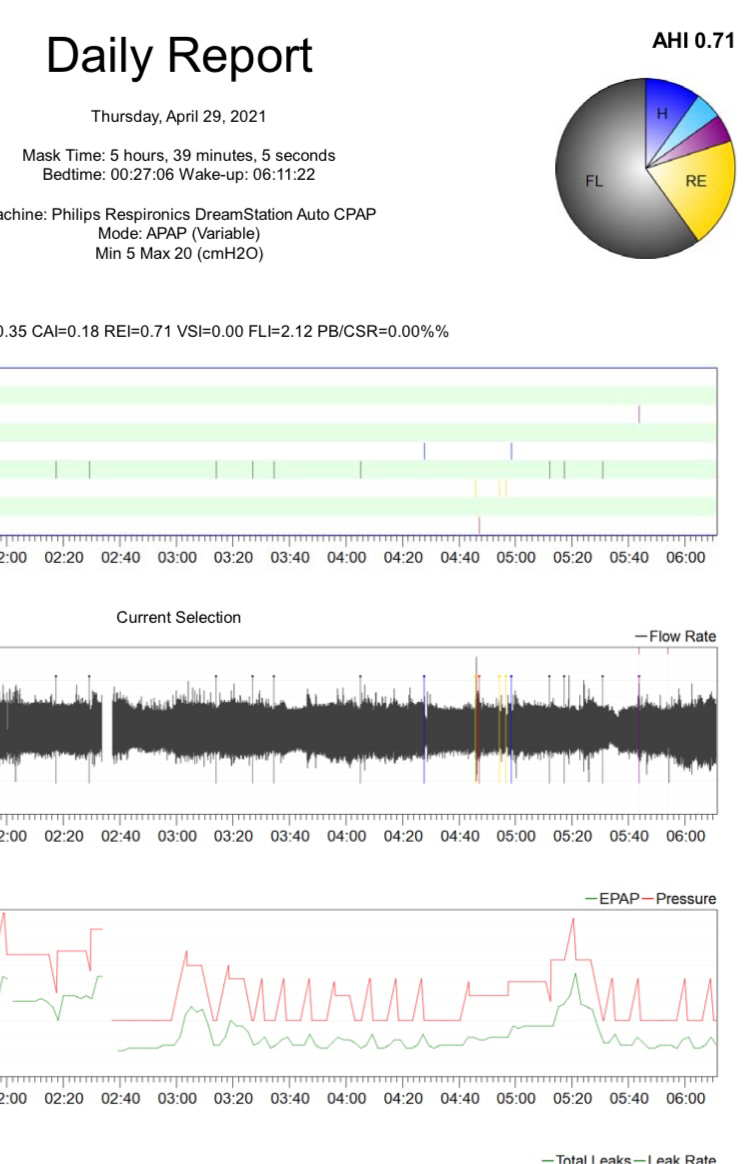The image size is (750, 1164).
Task: Click the CAI REI VSI FLI indices line
Action: pyautogui.click(x=224, y=332)
